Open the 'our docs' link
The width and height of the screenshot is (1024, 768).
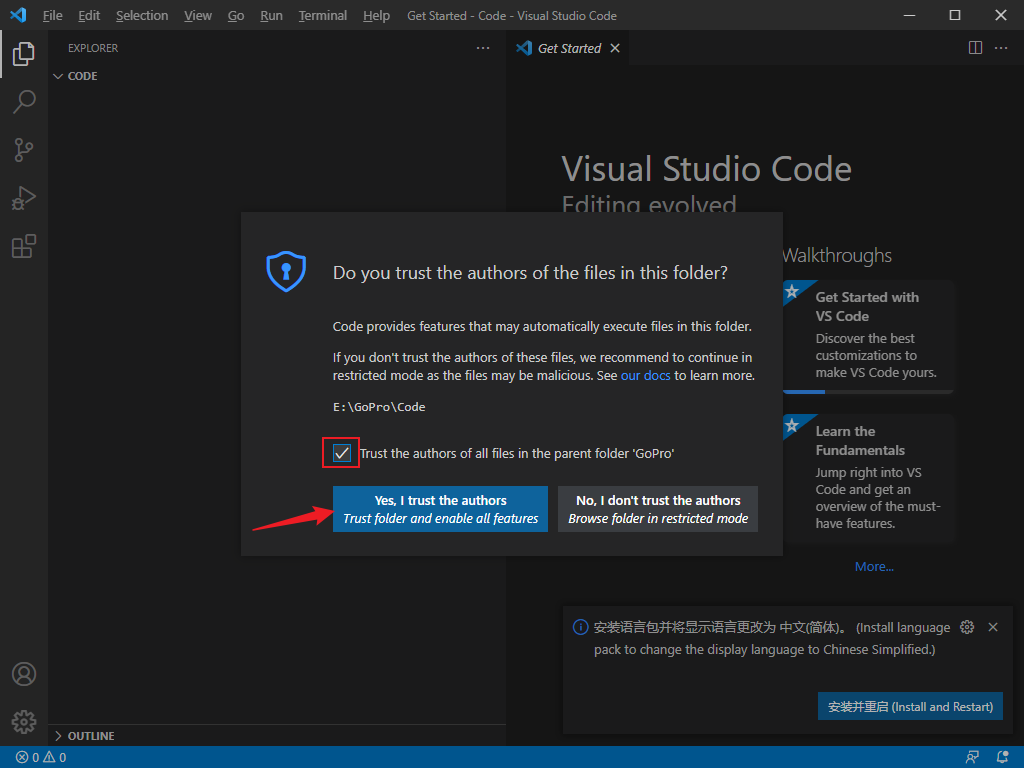pos(645,376)
